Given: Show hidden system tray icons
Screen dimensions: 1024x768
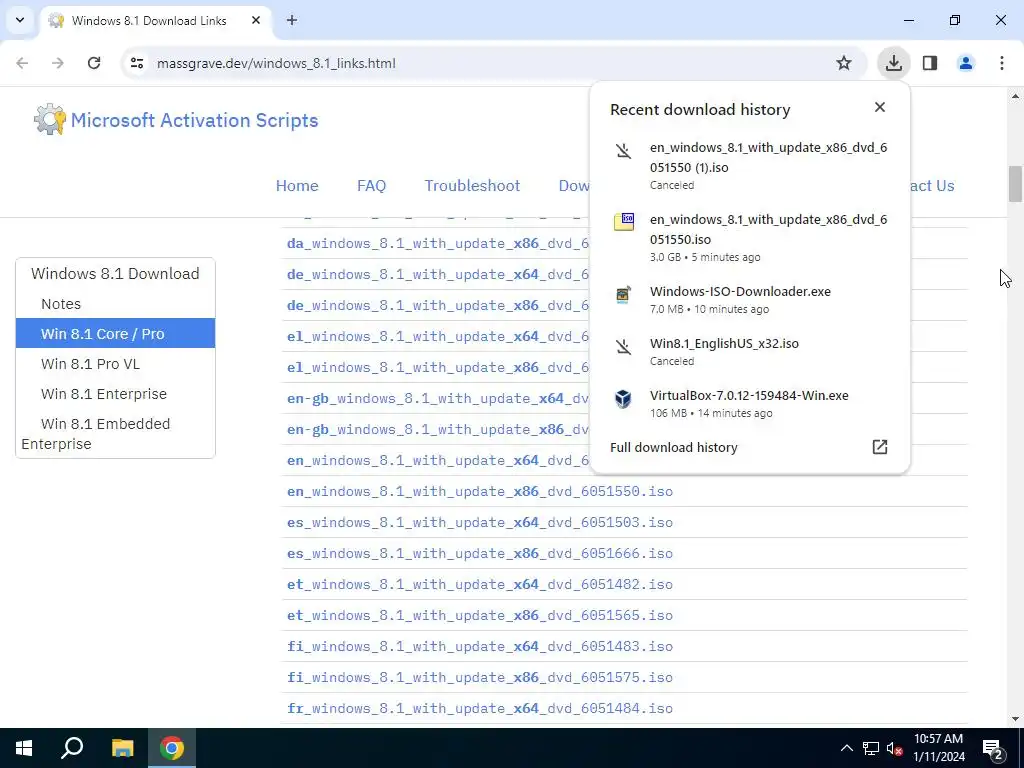Looking at the screenshot, I should pos(846,748).
